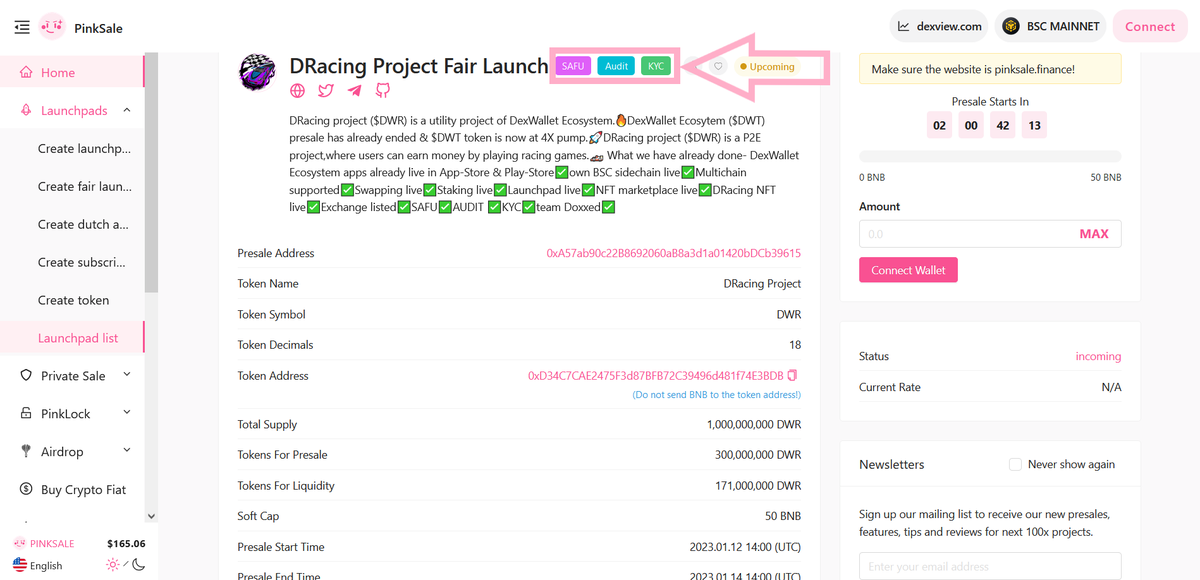
Task: Click the PinkSale logo in header
Action: click(x=53, y=27)
